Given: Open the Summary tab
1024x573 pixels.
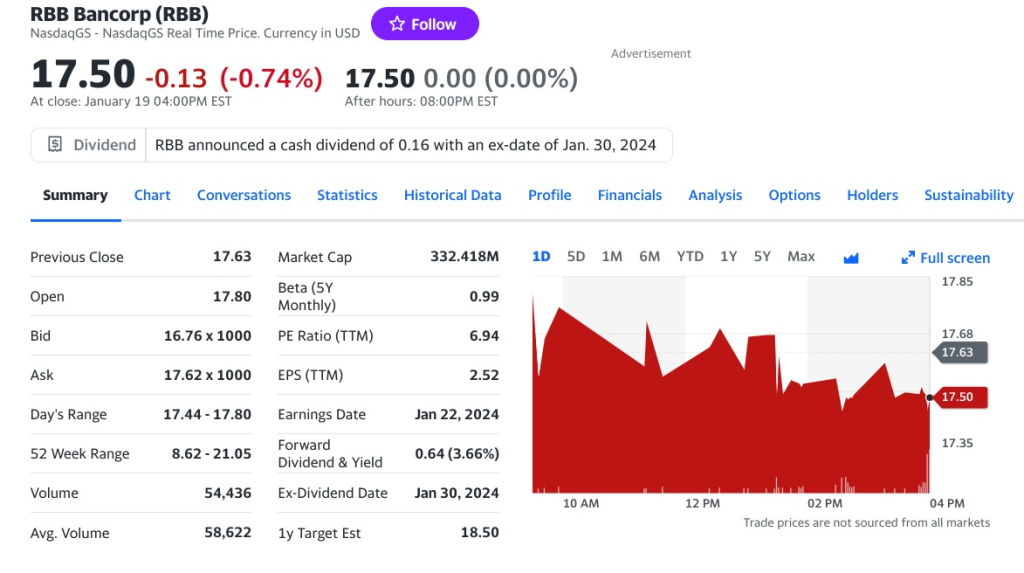Looking at the screenshot, I should (x=75, y=195).
